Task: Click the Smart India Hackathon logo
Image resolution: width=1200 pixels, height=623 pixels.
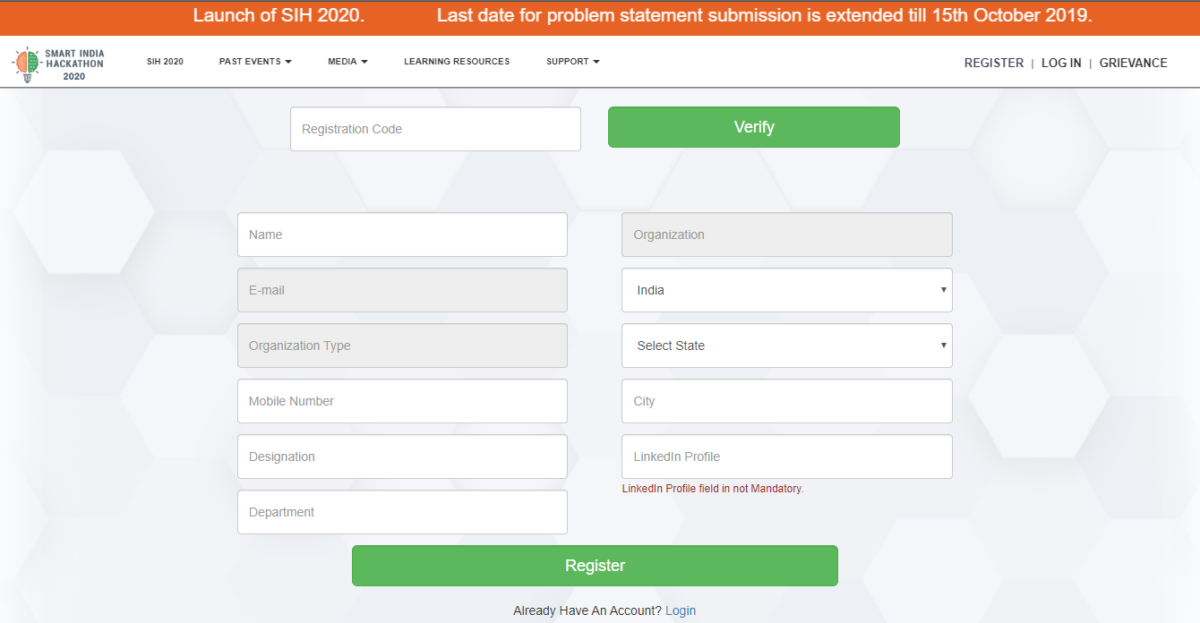Action: pyautogui.click(x=58, y=63)
